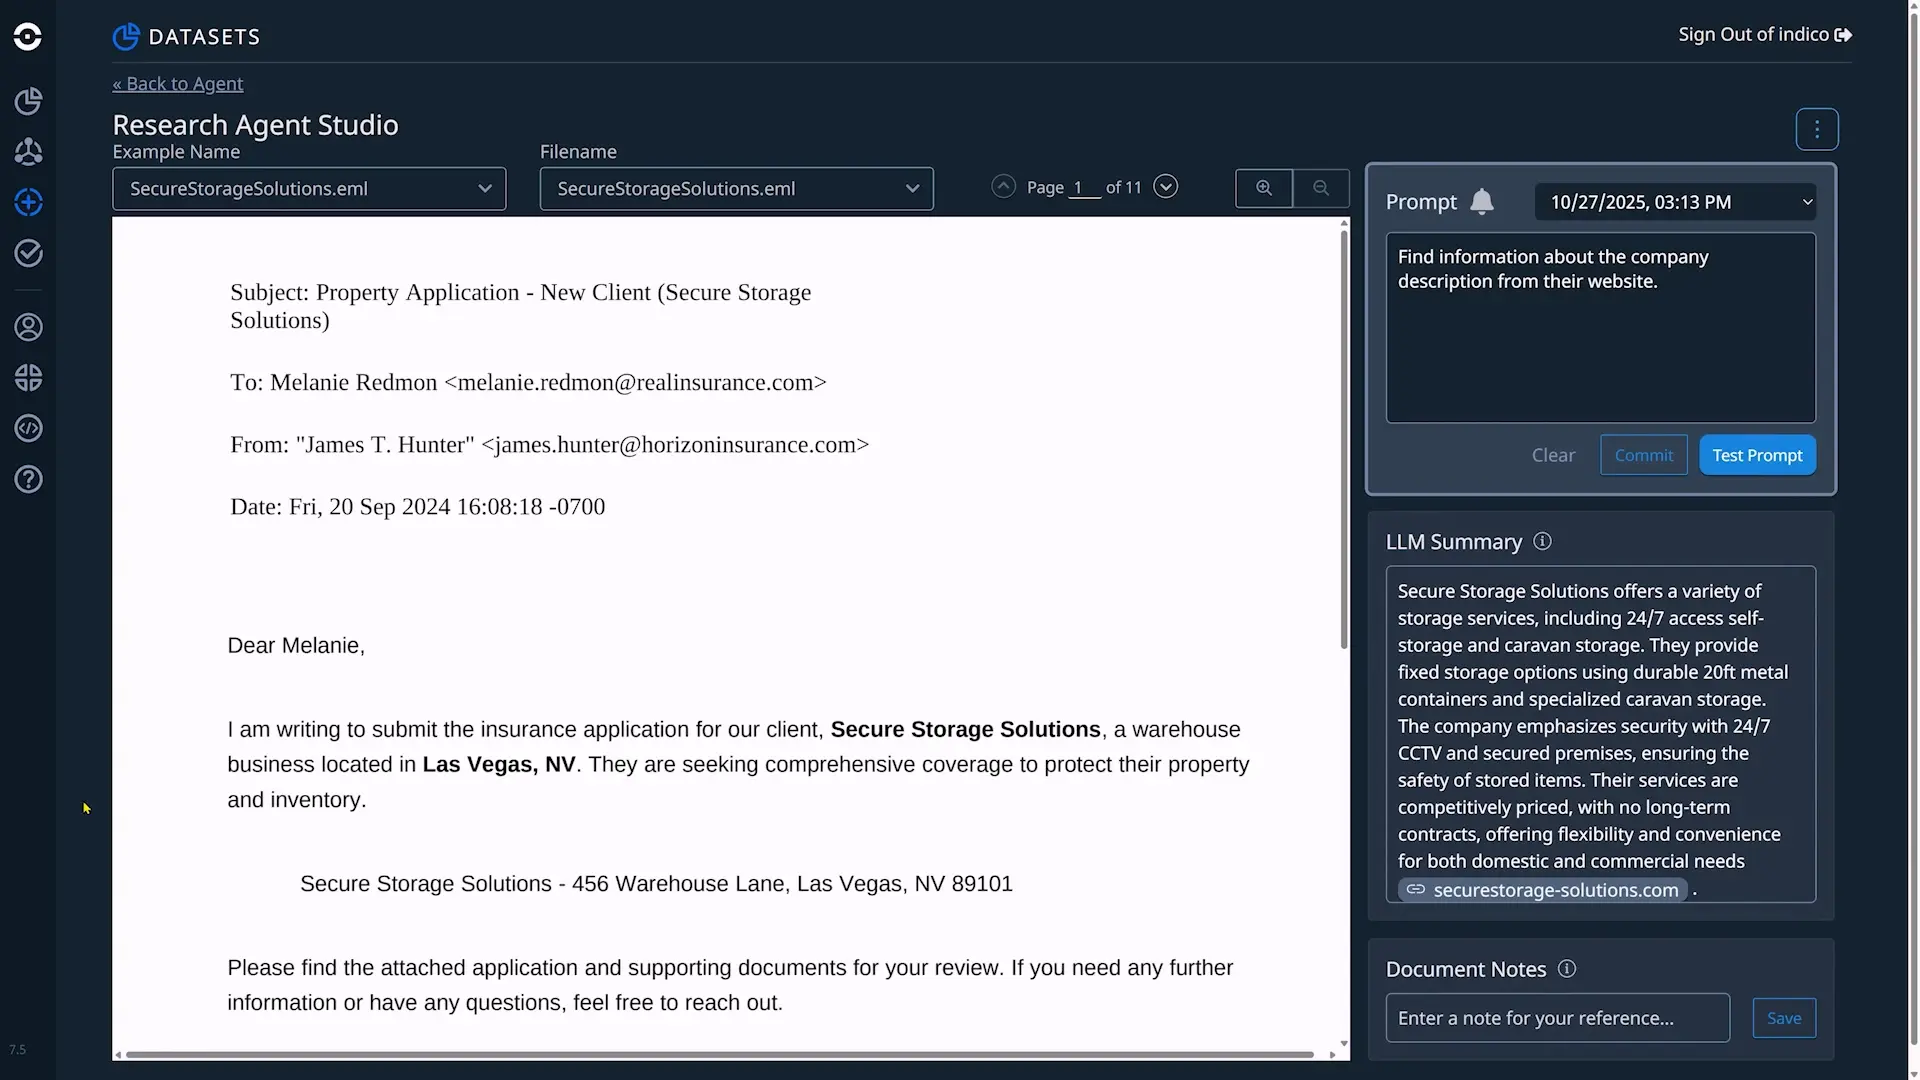Click the Commit button
The height and width of the screenshot is (1080, 1920).
(1644, 455)
